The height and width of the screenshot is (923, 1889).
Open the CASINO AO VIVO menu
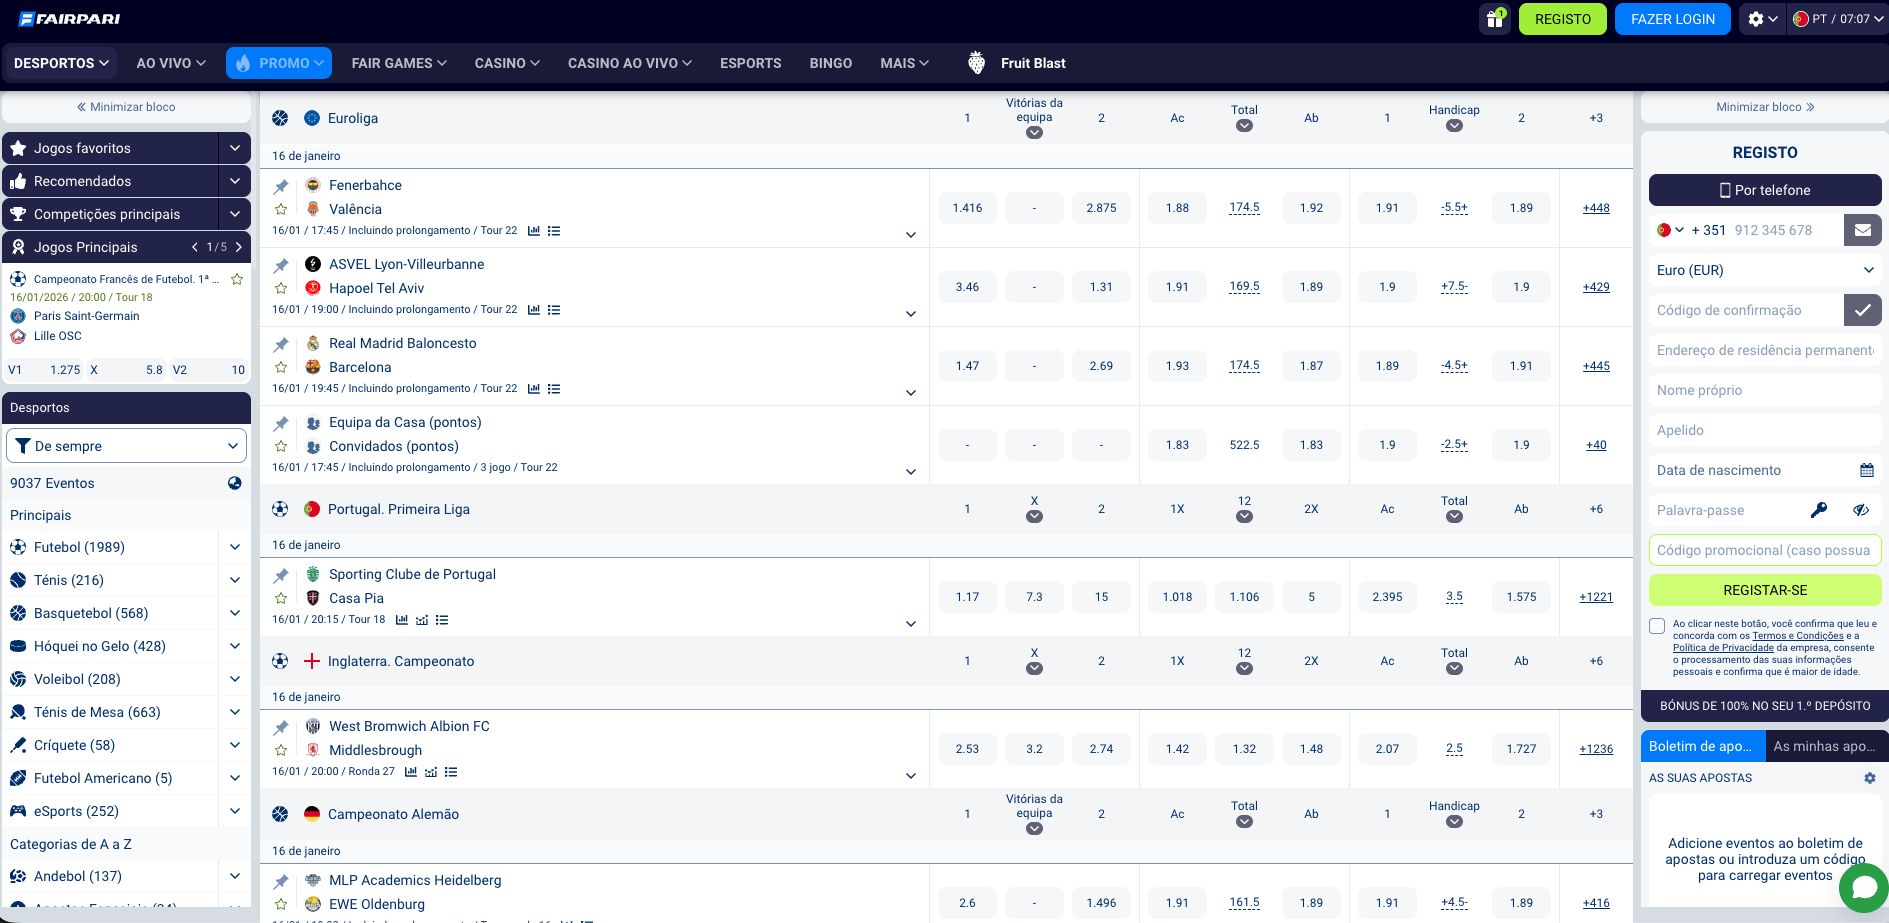tap(629, 63)
